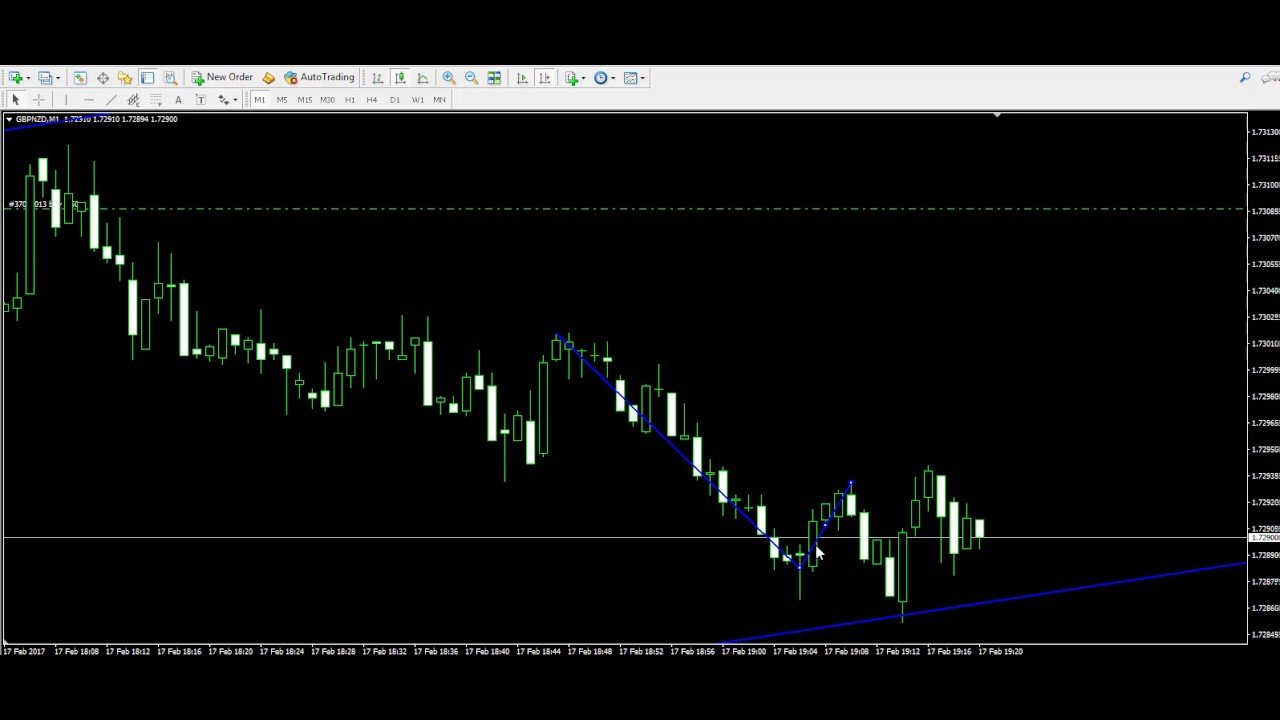The image size is (1280, 720).
Task: Open the Navigator panel star-folder icon
Action: (125, 78)
